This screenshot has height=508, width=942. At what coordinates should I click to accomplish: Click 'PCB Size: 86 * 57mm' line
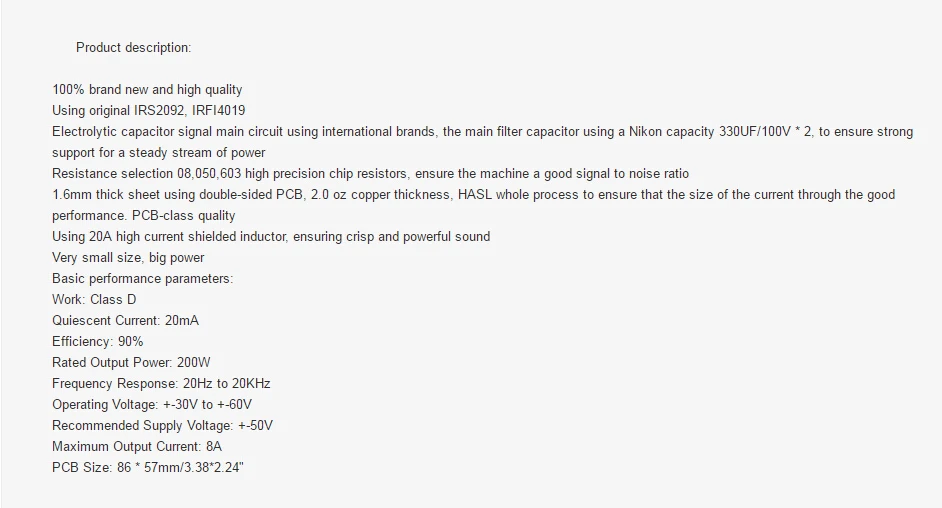(148, 468)
